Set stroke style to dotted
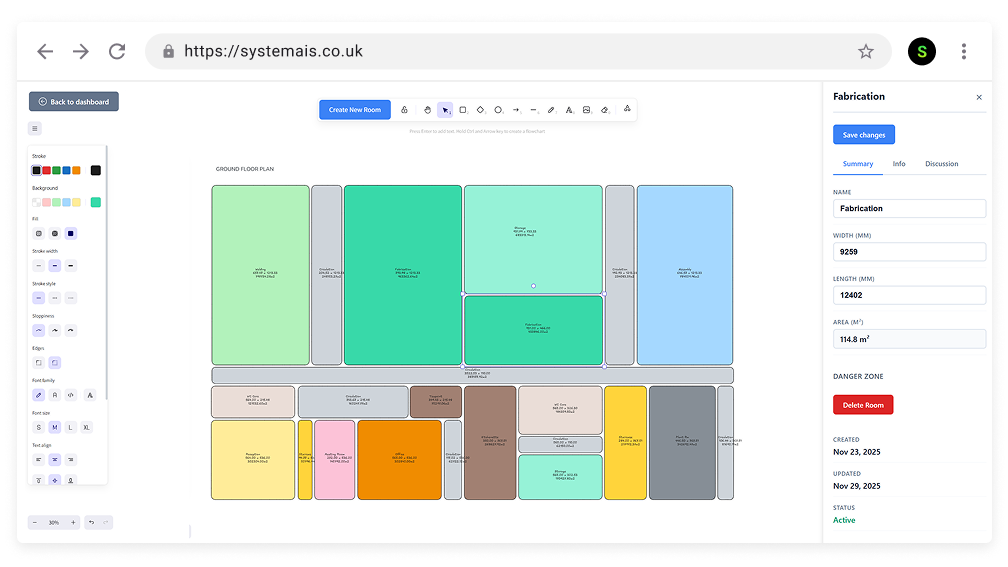 coord(71,298)
